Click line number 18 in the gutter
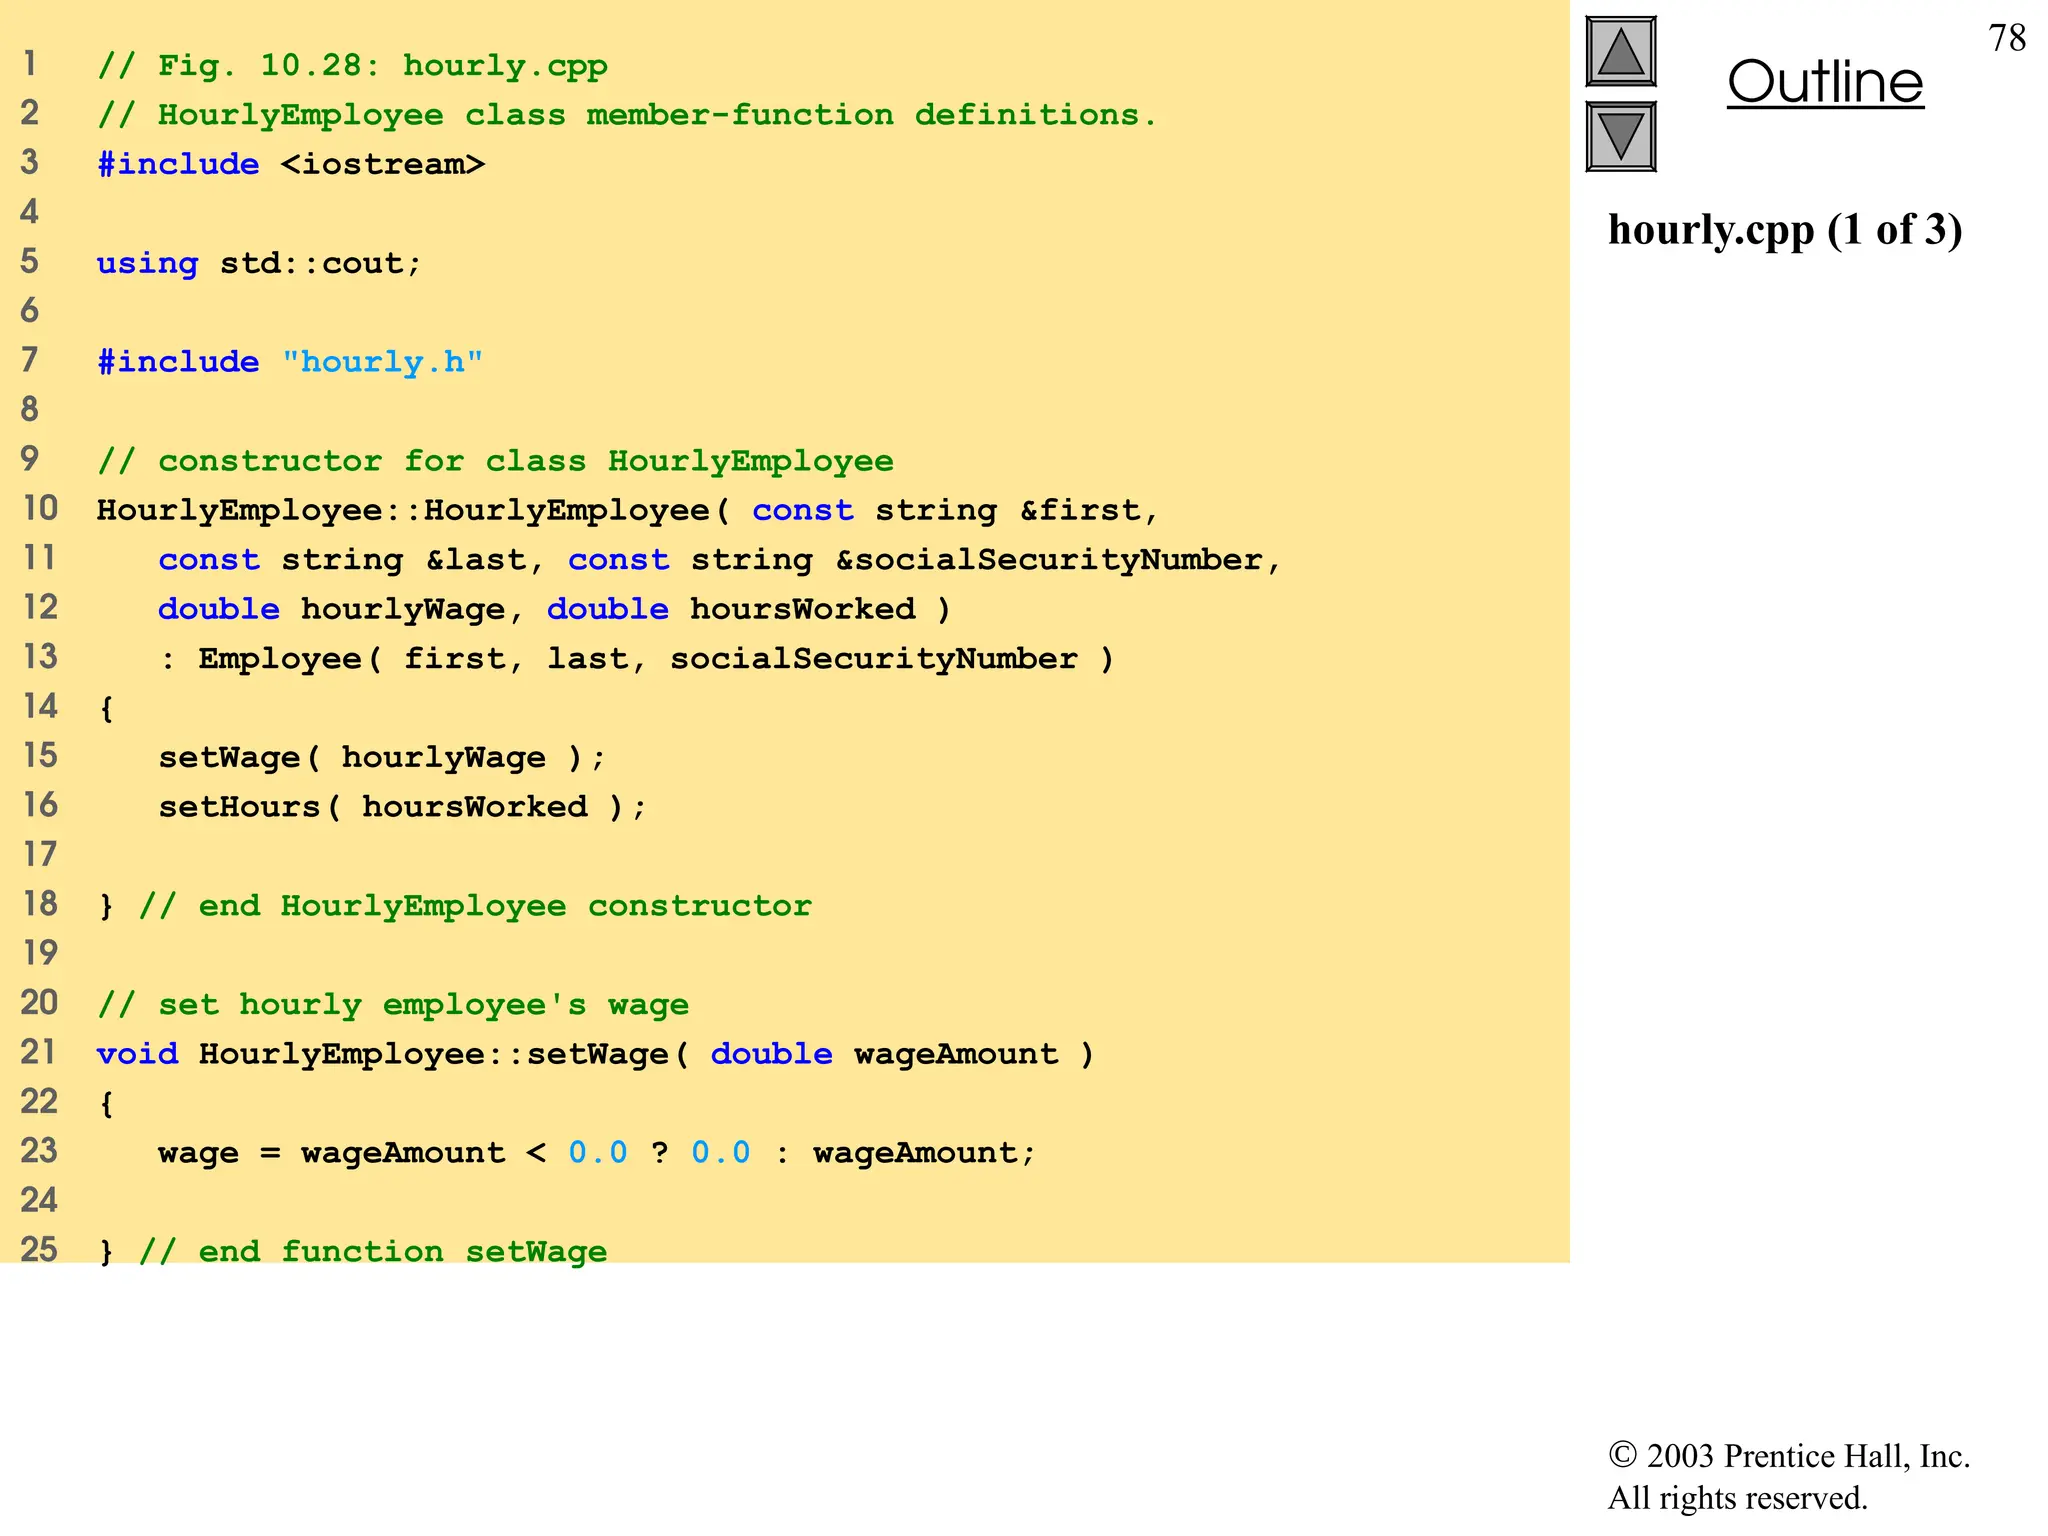Viewport: 2048px width, 1536px height. pos(40,904)
